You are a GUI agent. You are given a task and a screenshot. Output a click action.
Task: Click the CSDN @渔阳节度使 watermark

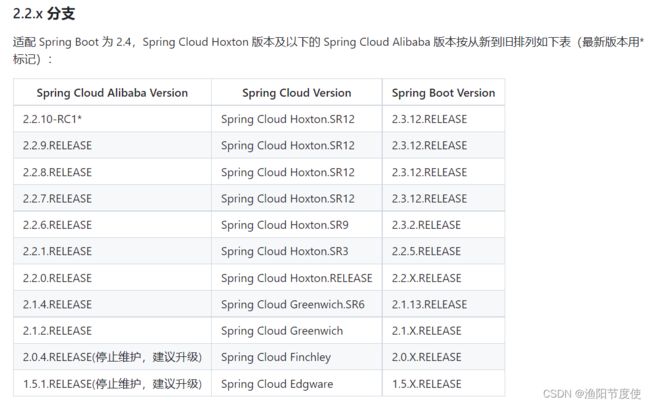coord(592,393)
